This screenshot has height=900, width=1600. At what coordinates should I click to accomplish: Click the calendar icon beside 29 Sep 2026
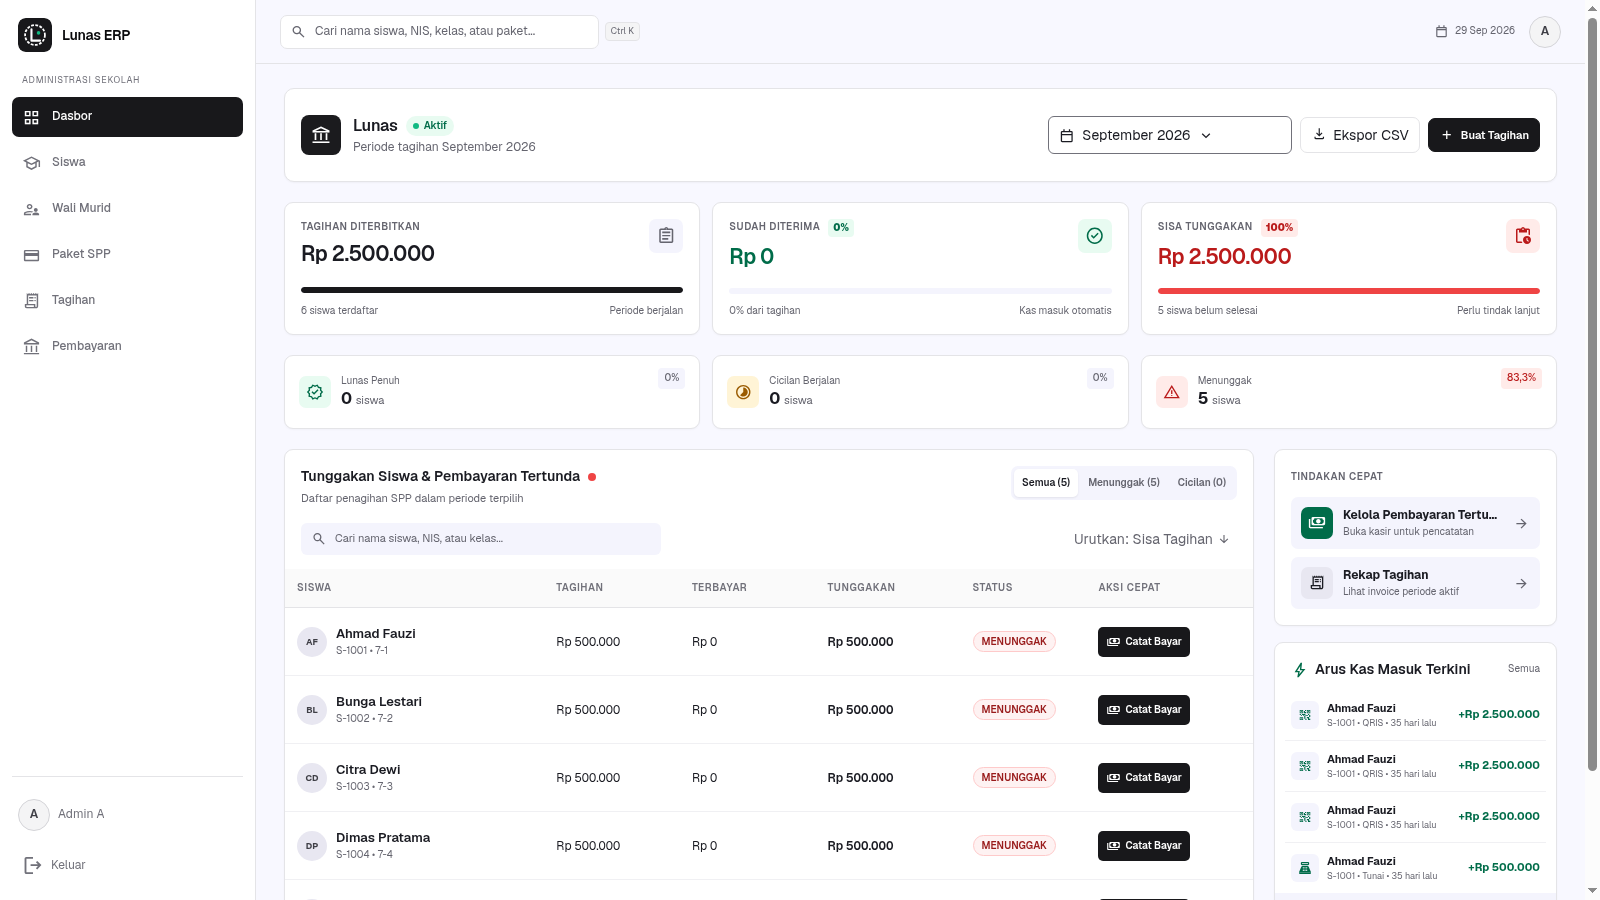(x=1441, y=31)
